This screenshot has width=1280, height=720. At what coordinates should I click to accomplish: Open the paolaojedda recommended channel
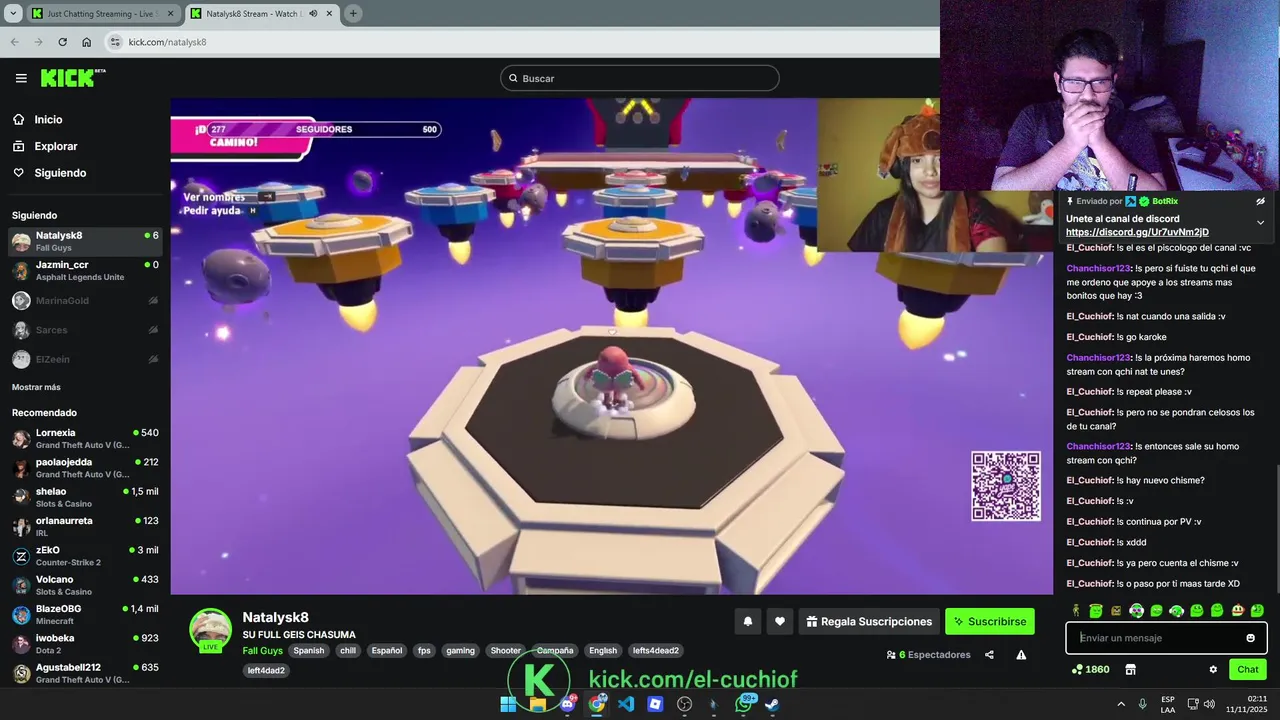pyautogui.click(x=85, y=468)
